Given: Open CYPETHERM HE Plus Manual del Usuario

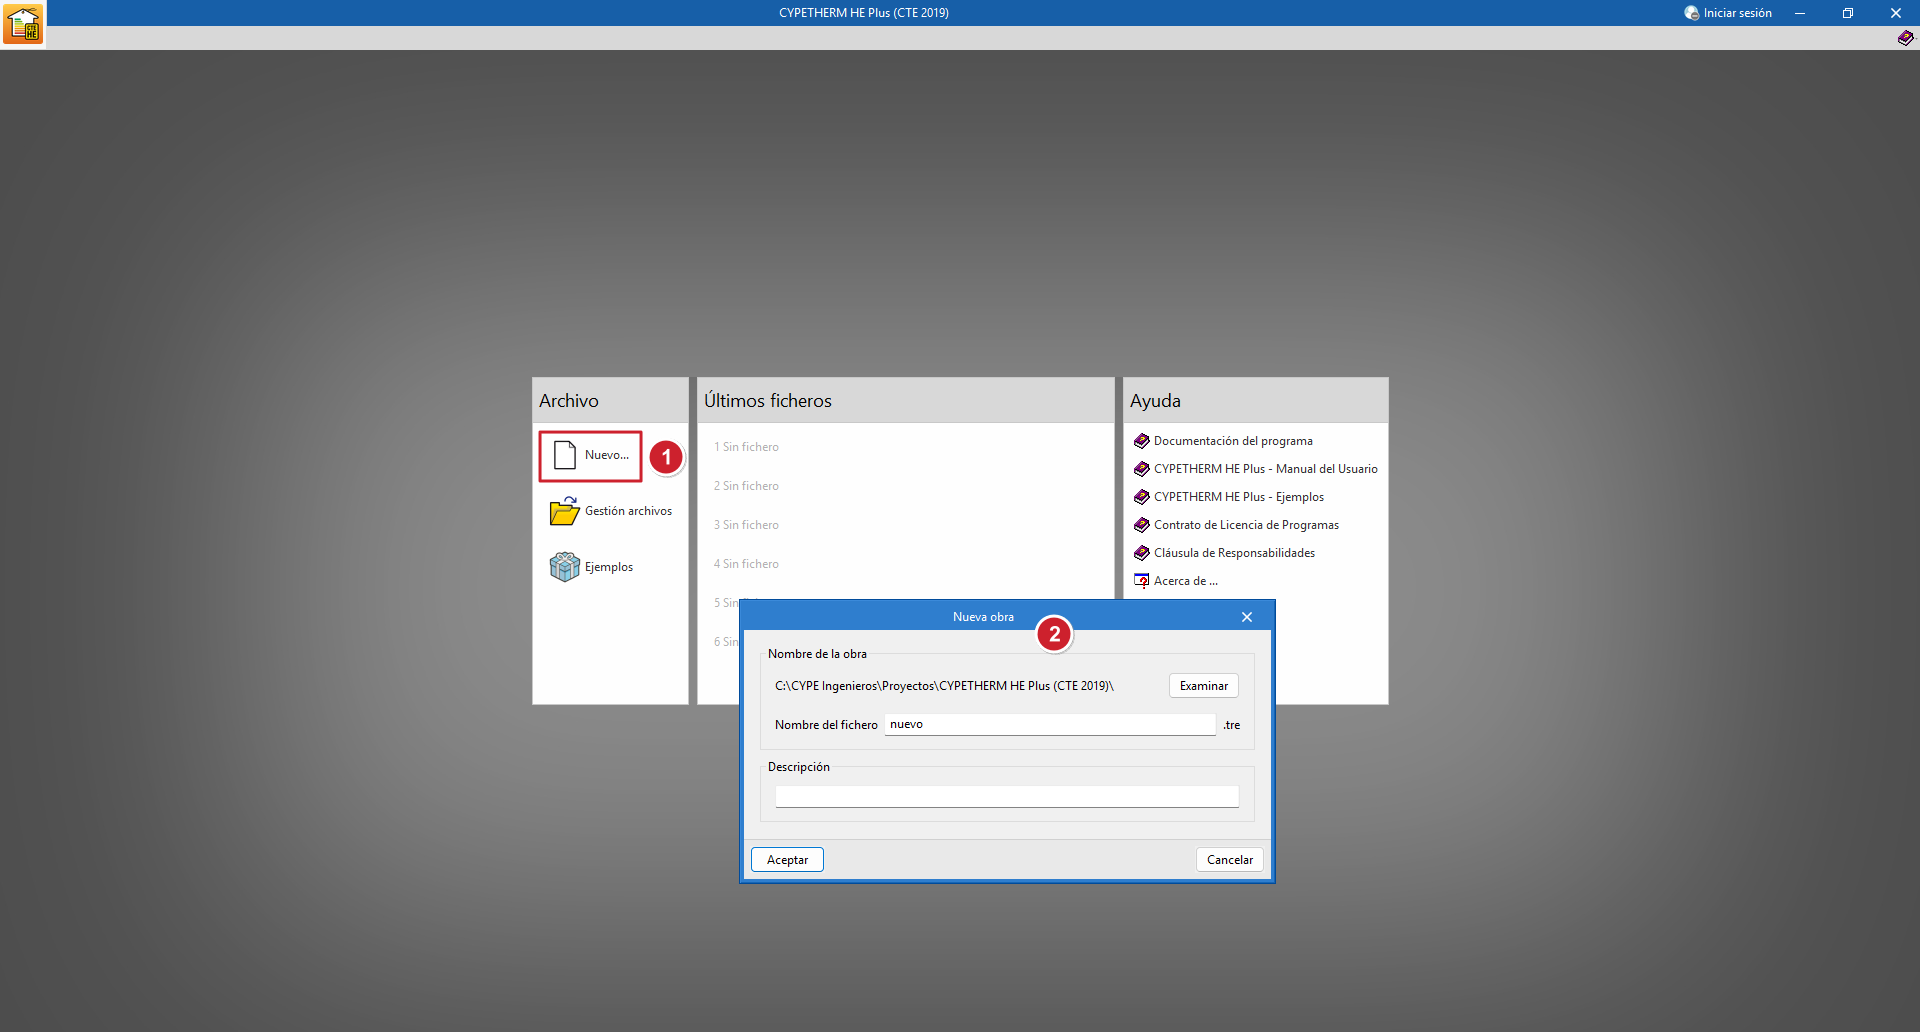Looking at the screenshot, I should [x=1264, y=469].
